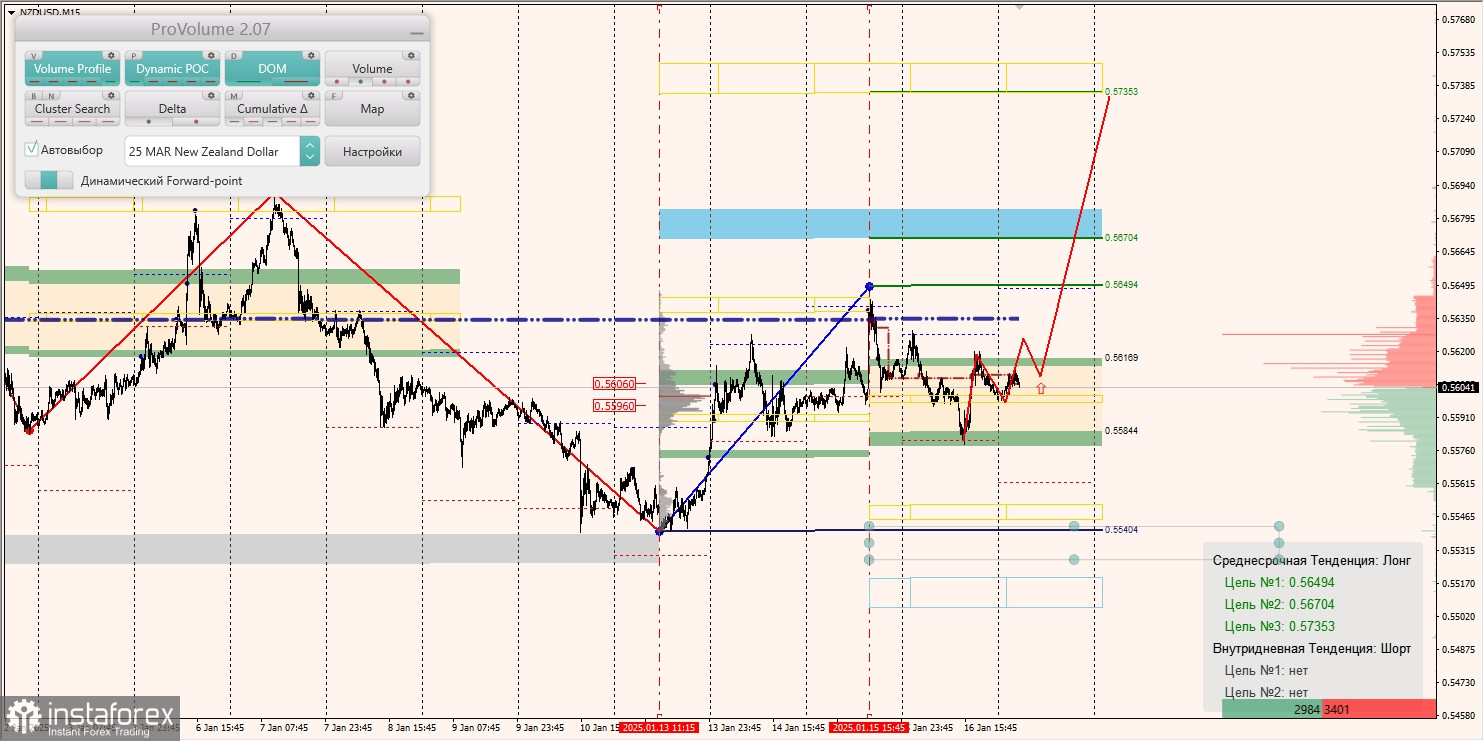The image size is (1484, 741).
Task: Uncheck the Автовыбор checkbox
Action: [x=32, y=150]
